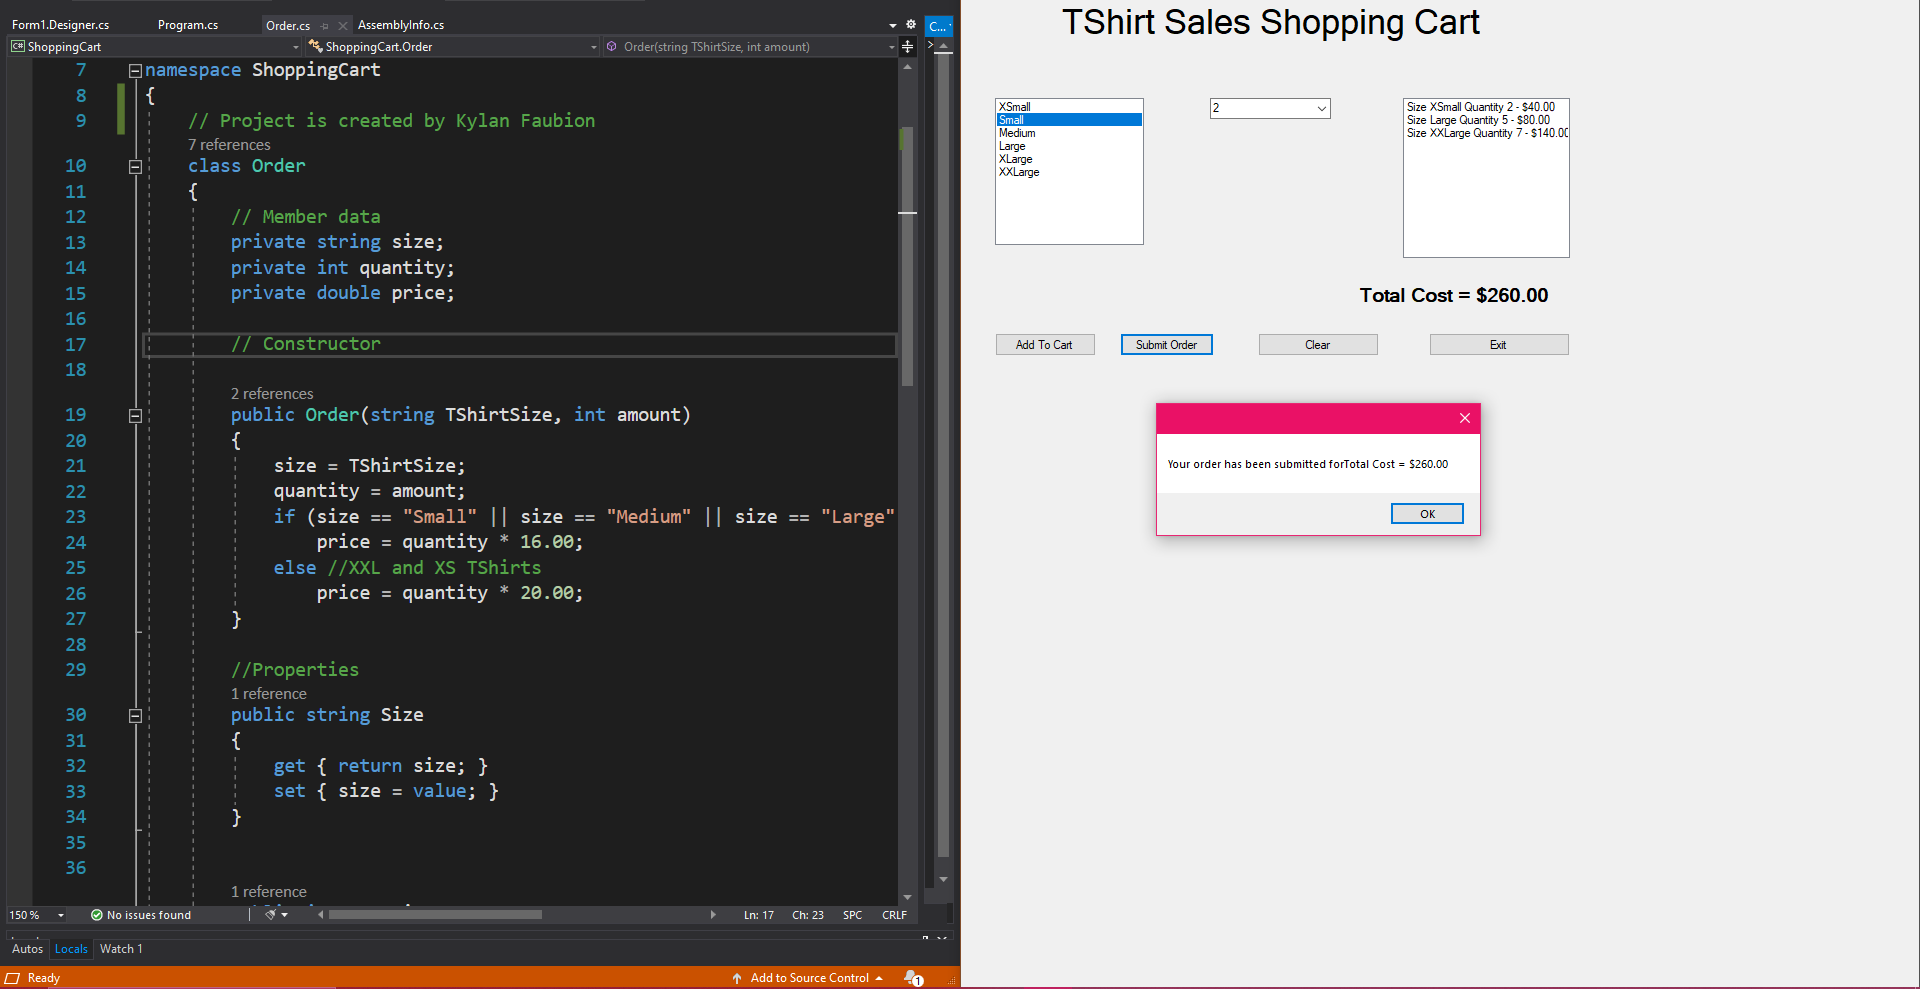The width and height of the screenshot is (1920, 989).
Task: Collapse the namespace ShoppingCart block
Action: (135, 71)
